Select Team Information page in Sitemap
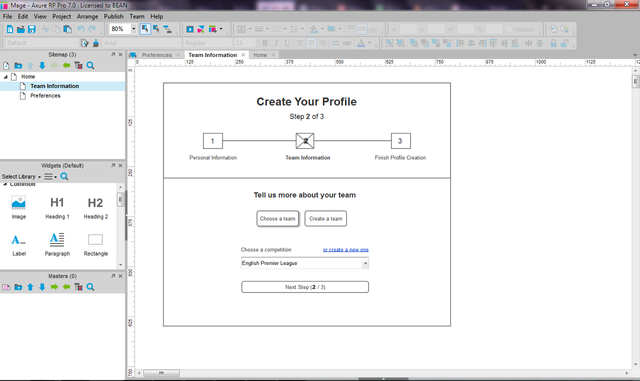The width and height of the screenshot is (640, 381). coord(55,86)
